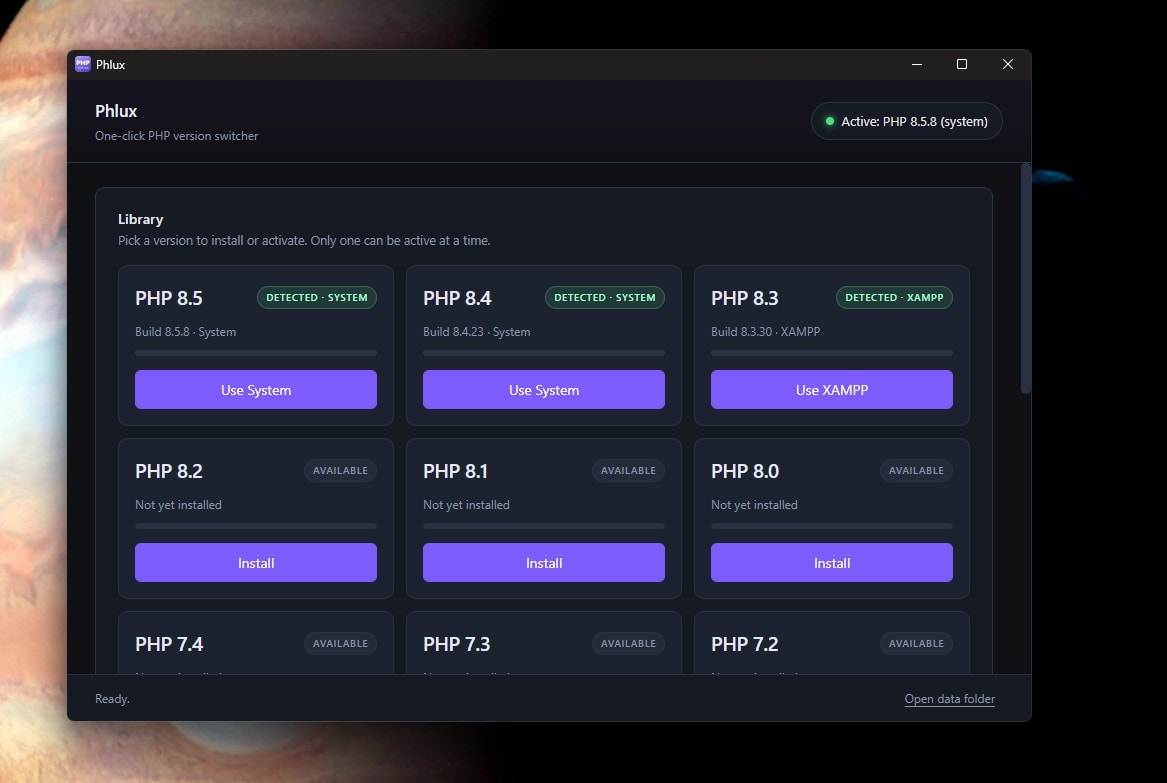The width and height of the screenshot is (1167, 783).
Task: Click the PHP 8.5 progress bar
Action: [255, 353]
